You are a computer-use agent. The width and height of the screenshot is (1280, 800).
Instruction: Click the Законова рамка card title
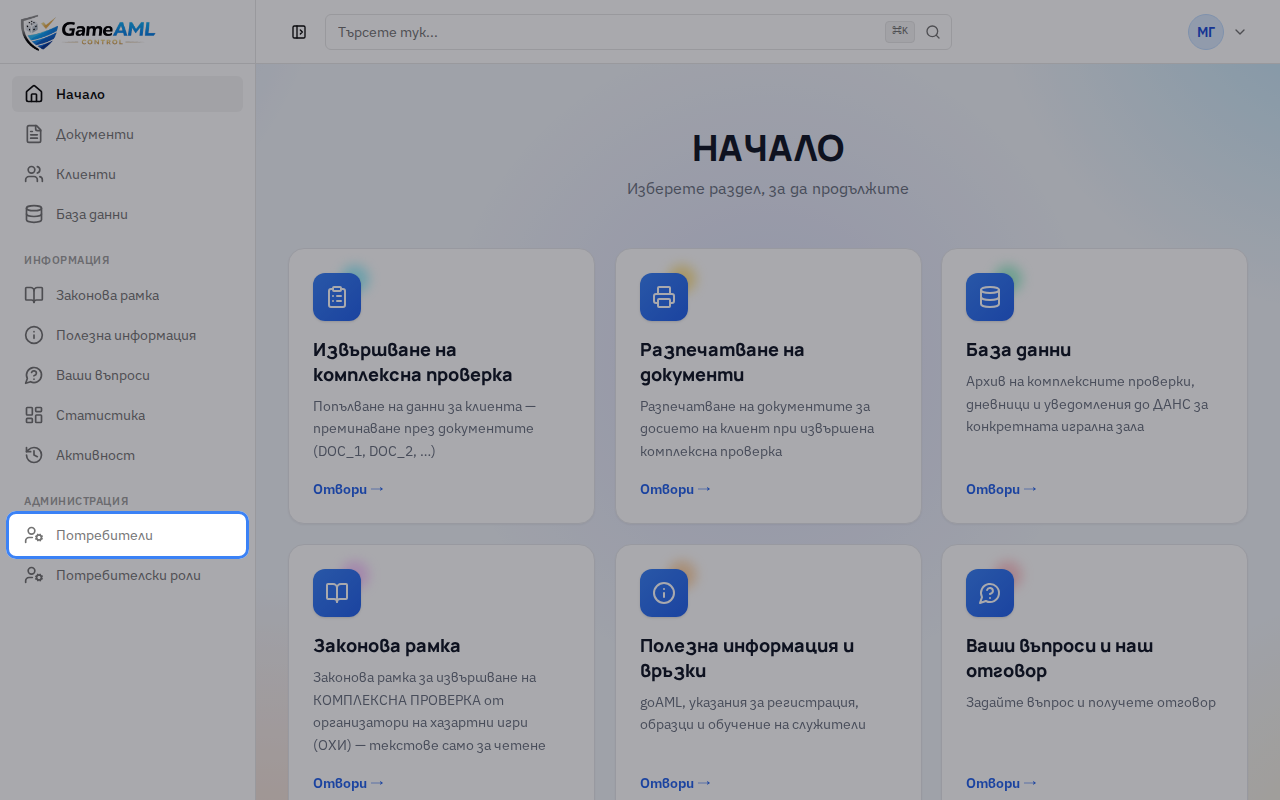387,646
